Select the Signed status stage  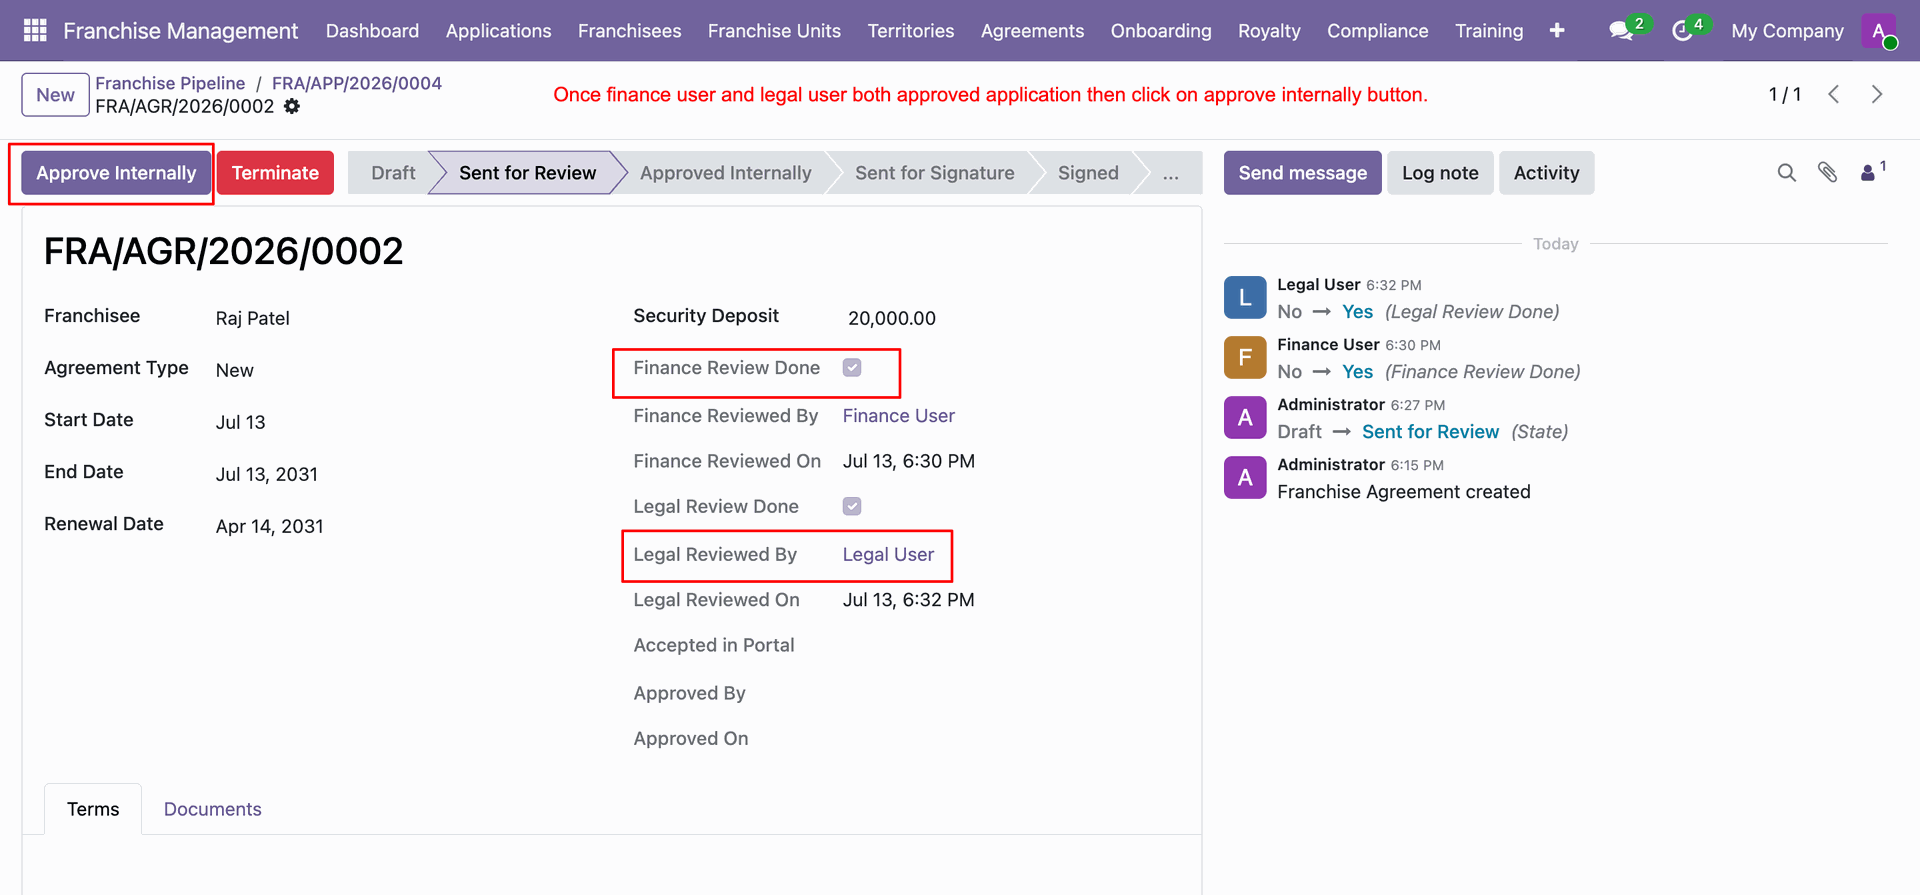(1088, 173)
